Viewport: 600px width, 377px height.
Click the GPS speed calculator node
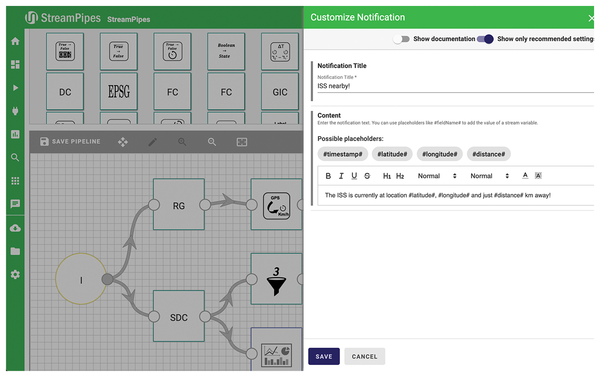click(x=276, y=204)
